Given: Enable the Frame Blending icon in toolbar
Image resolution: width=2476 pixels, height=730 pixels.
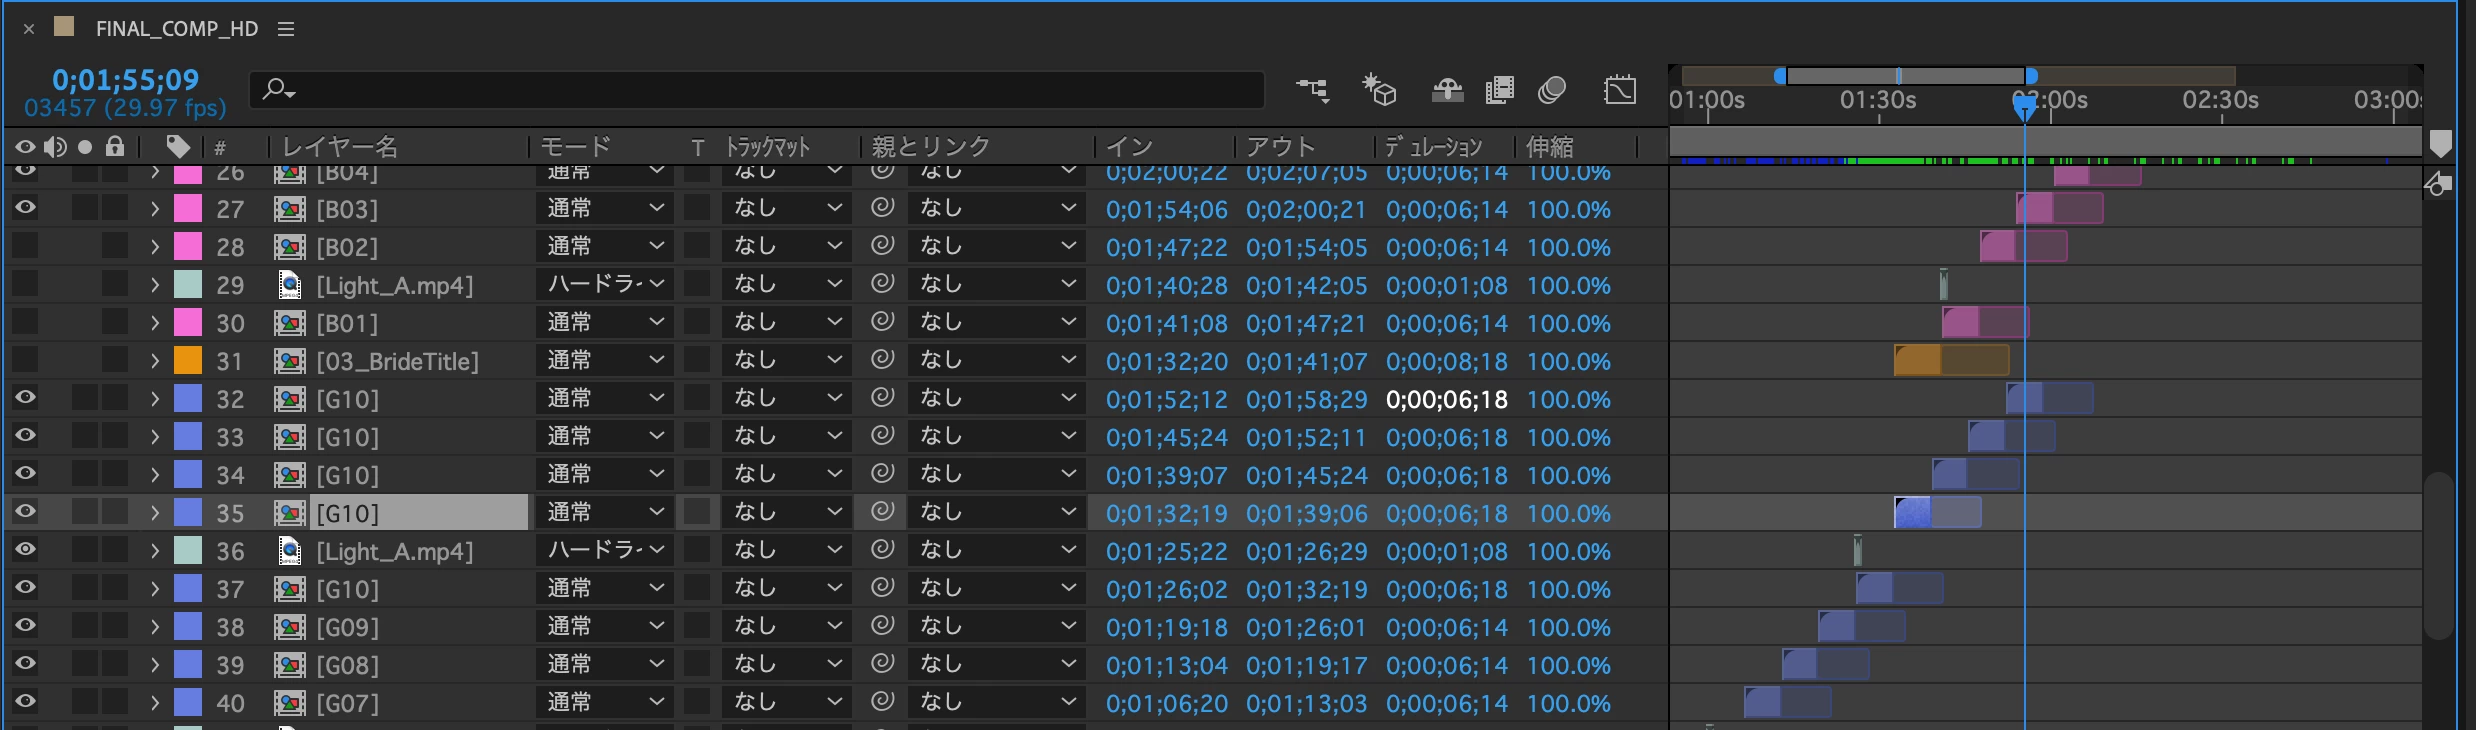Looking at the screenshot, I should (1500, 90).
